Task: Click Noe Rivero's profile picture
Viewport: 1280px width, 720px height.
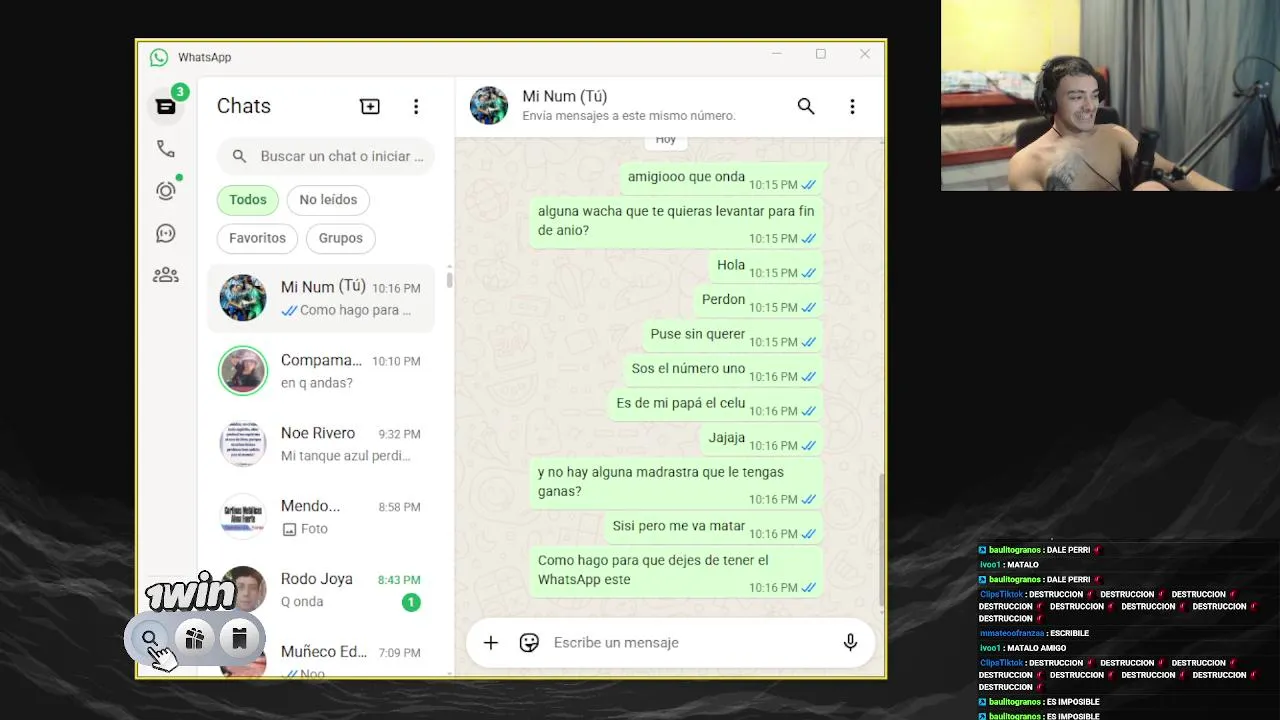Action: pos(243,444)
